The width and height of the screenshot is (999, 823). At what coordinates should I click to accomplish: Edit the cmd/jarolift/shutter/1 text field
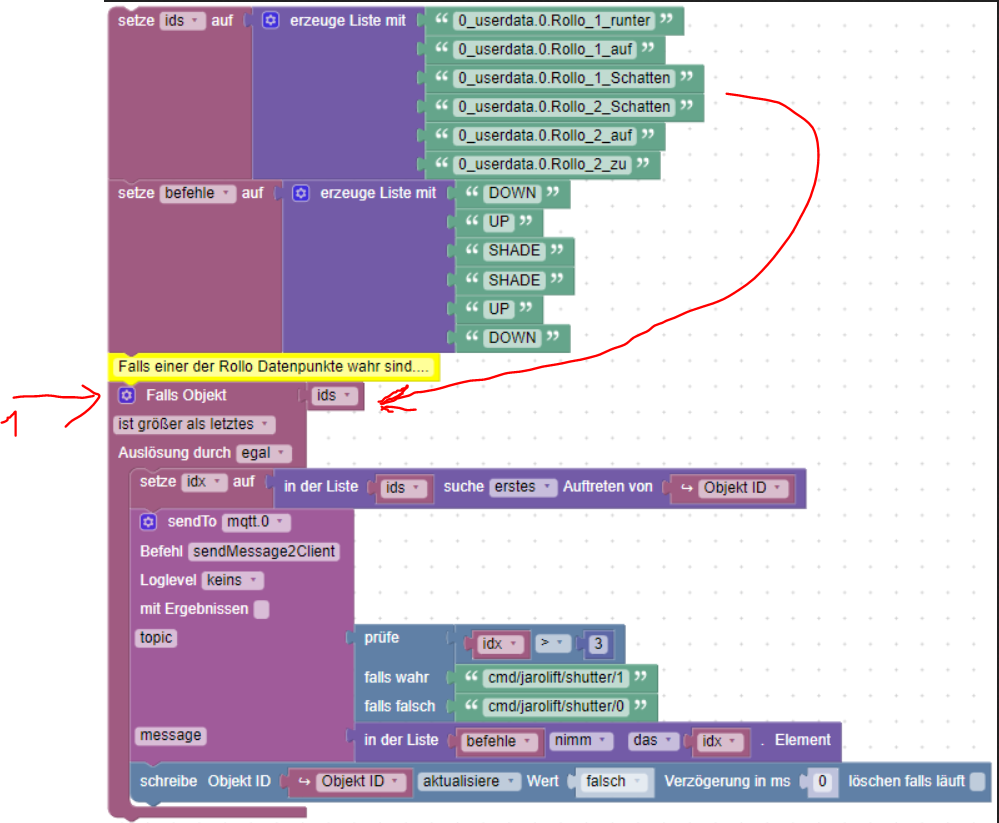(x=556, y=677)
